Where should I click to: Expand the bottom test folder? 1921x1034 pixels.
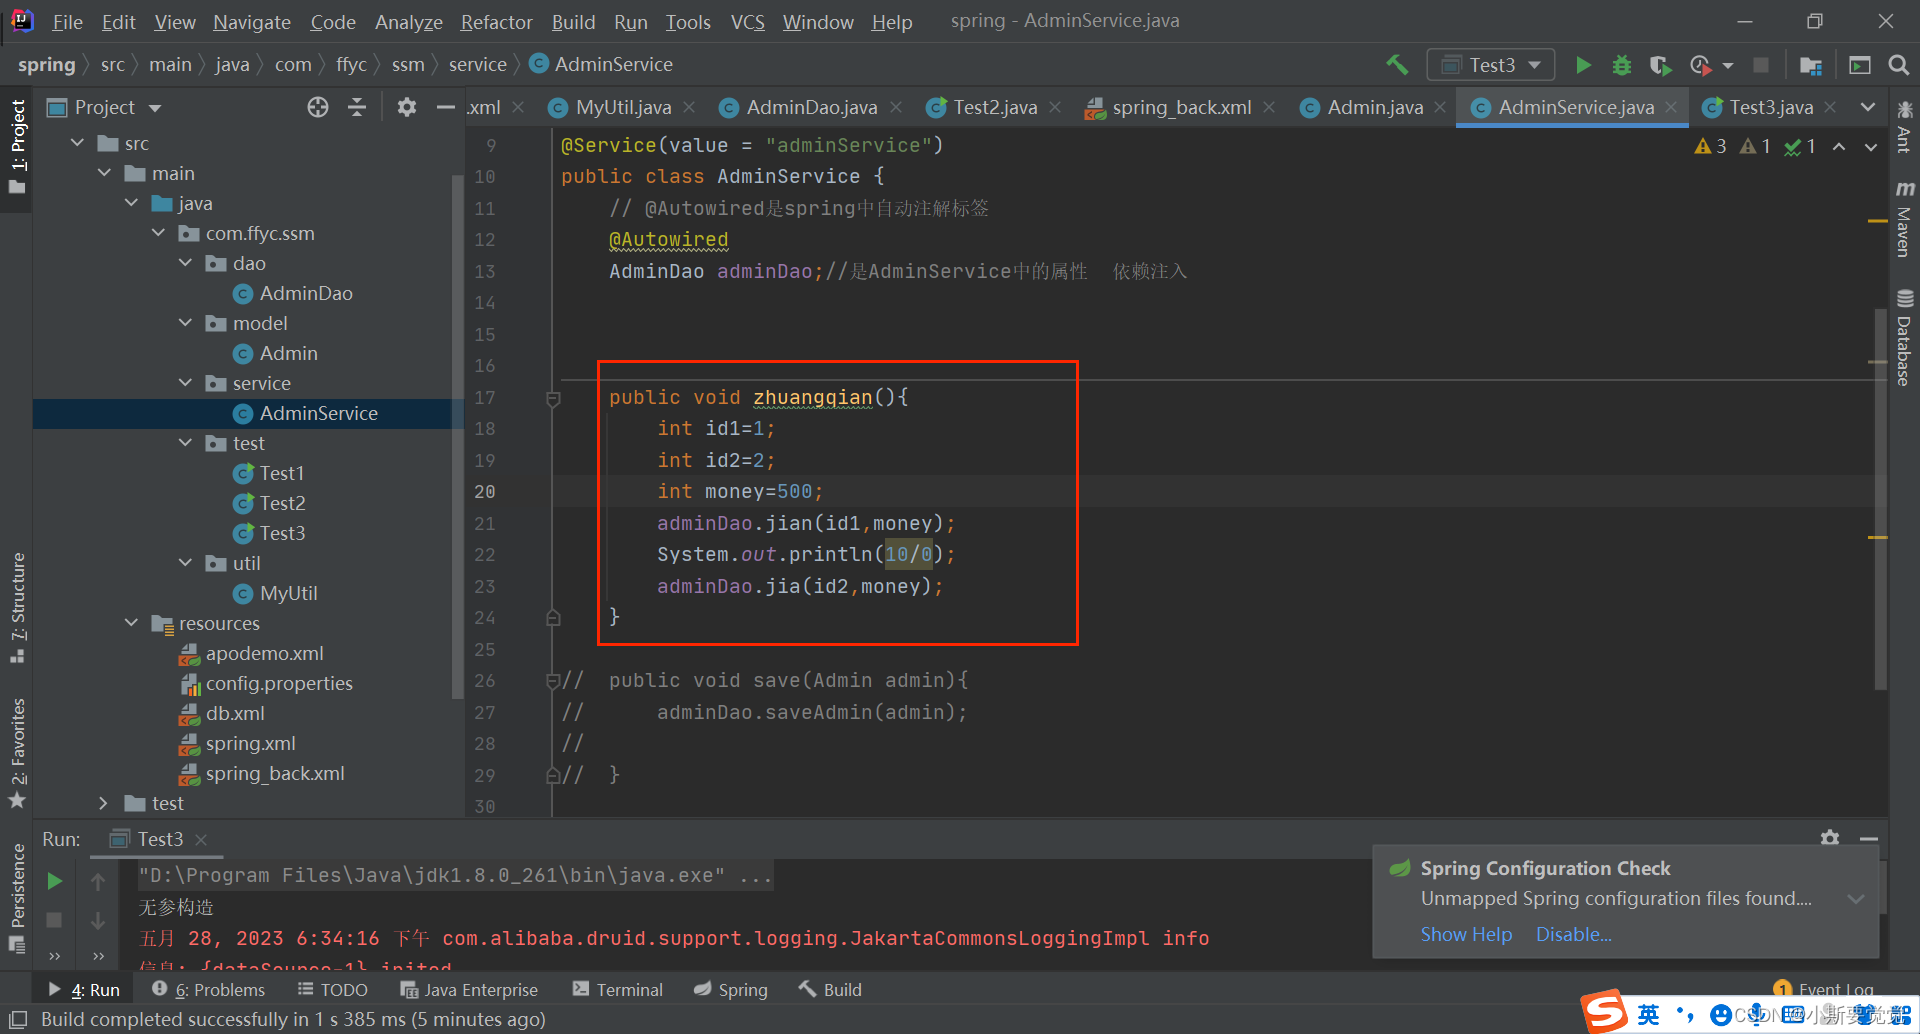(x=104, y=803)
